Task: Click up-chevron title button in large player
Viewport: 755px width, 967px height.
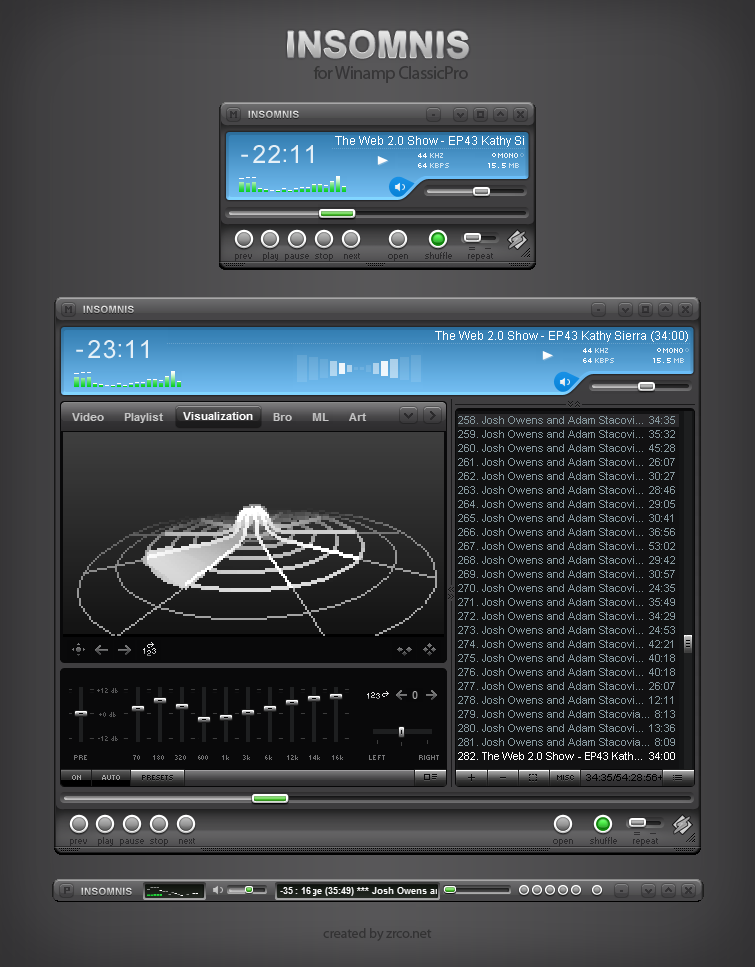Action: coord(665,309)
